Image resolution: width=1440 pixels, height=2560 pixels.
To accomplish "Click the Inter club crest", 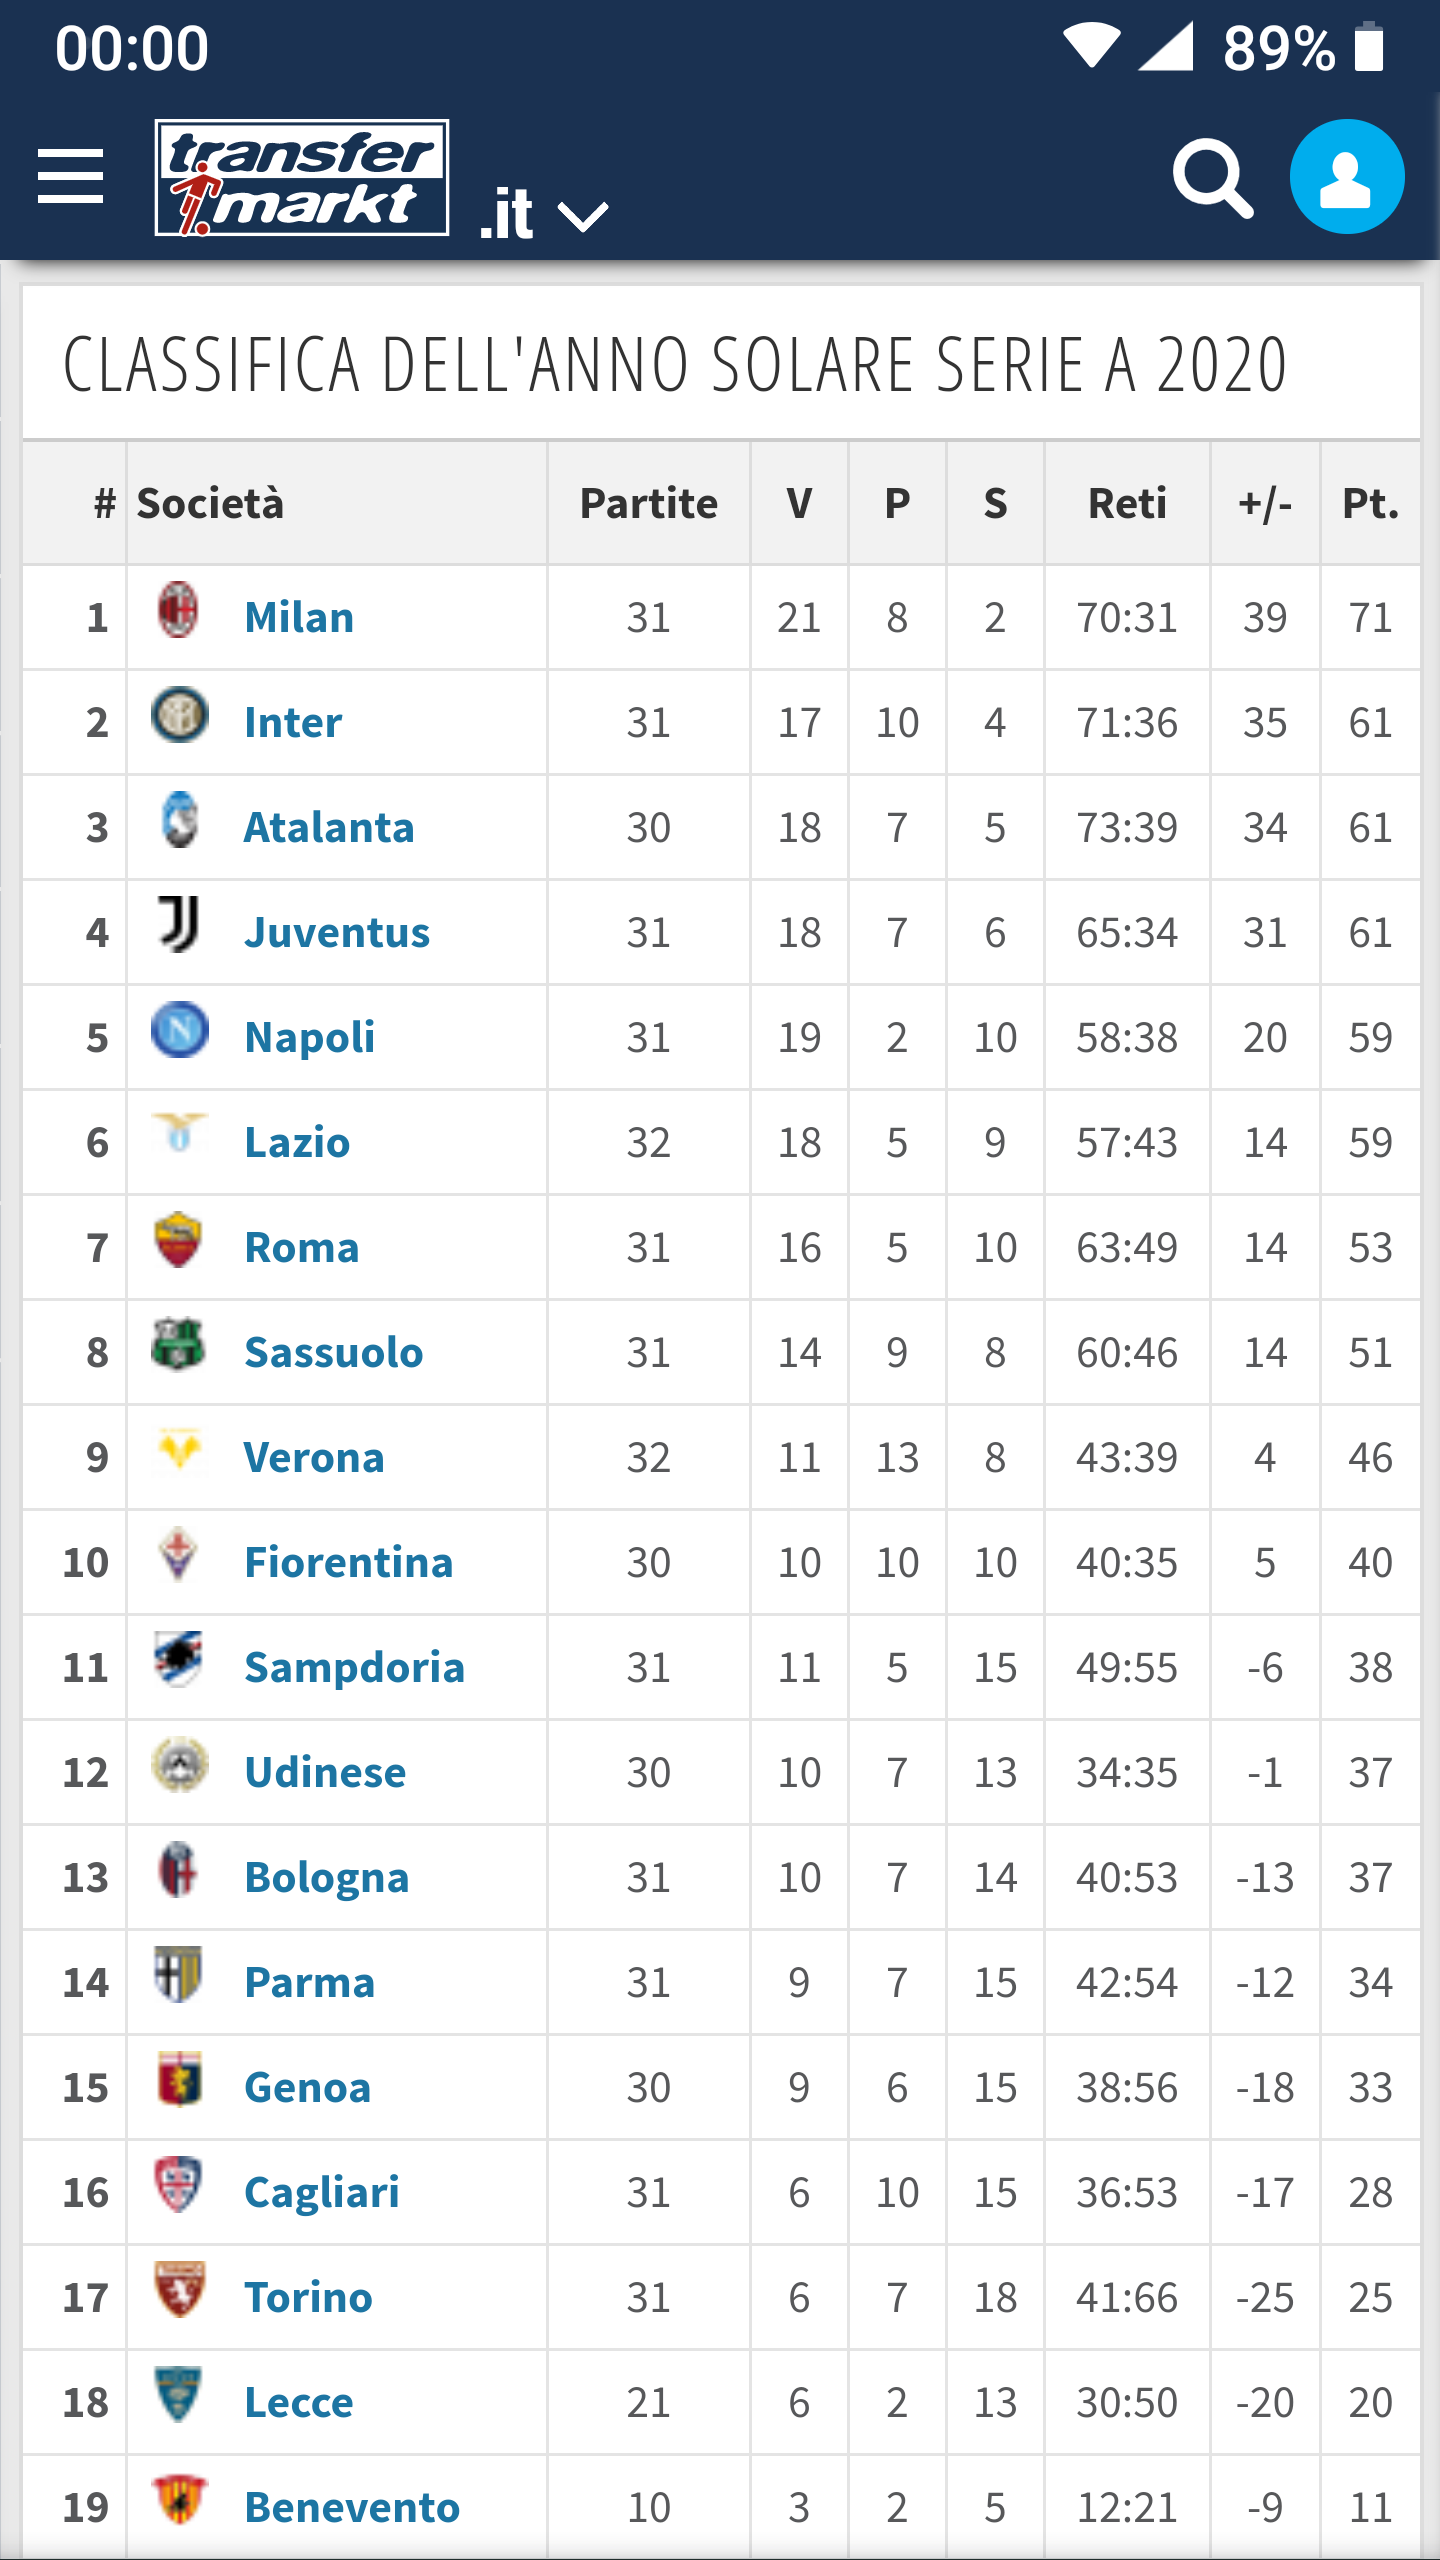I will [180, 715].
